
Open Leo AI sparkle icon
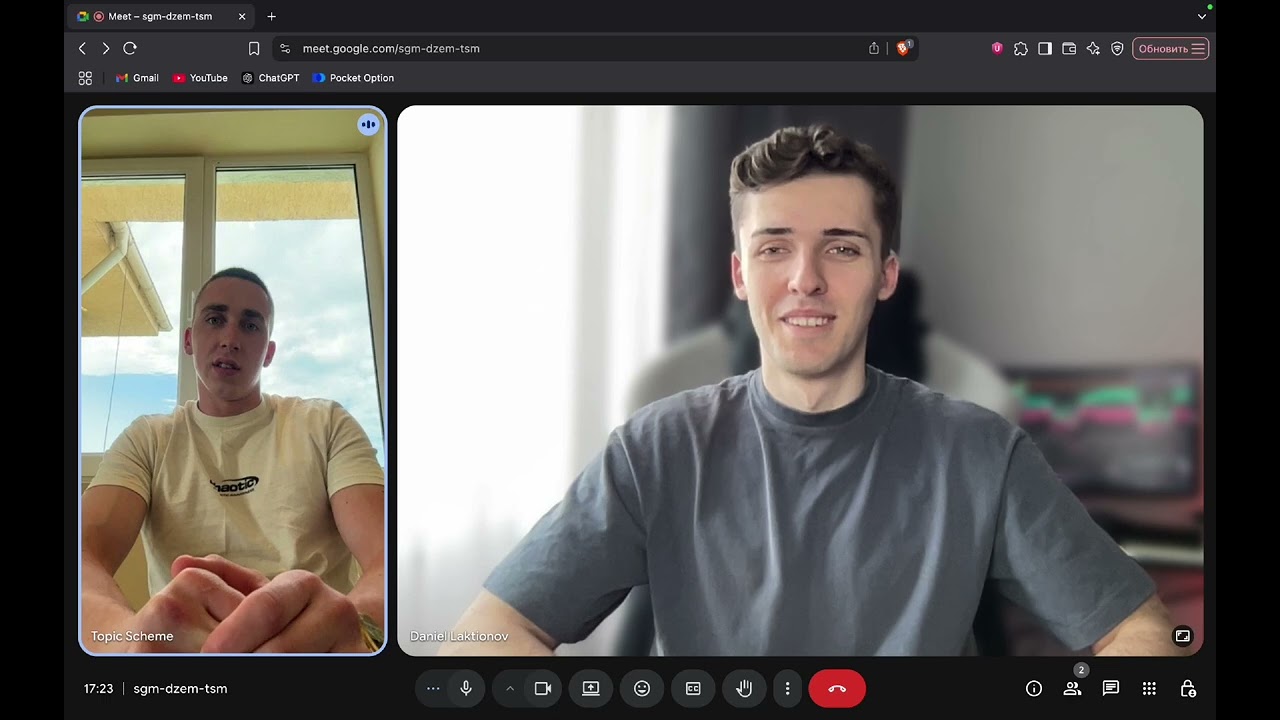pos(1093,48)
